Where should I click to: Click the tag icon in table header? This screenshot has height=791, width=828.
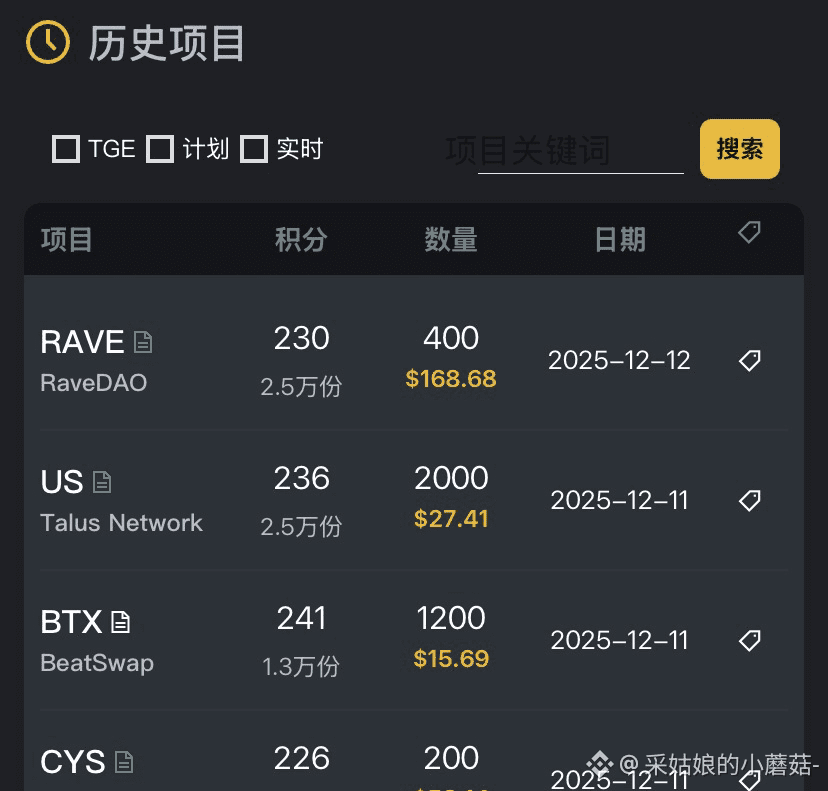point(749,232)
